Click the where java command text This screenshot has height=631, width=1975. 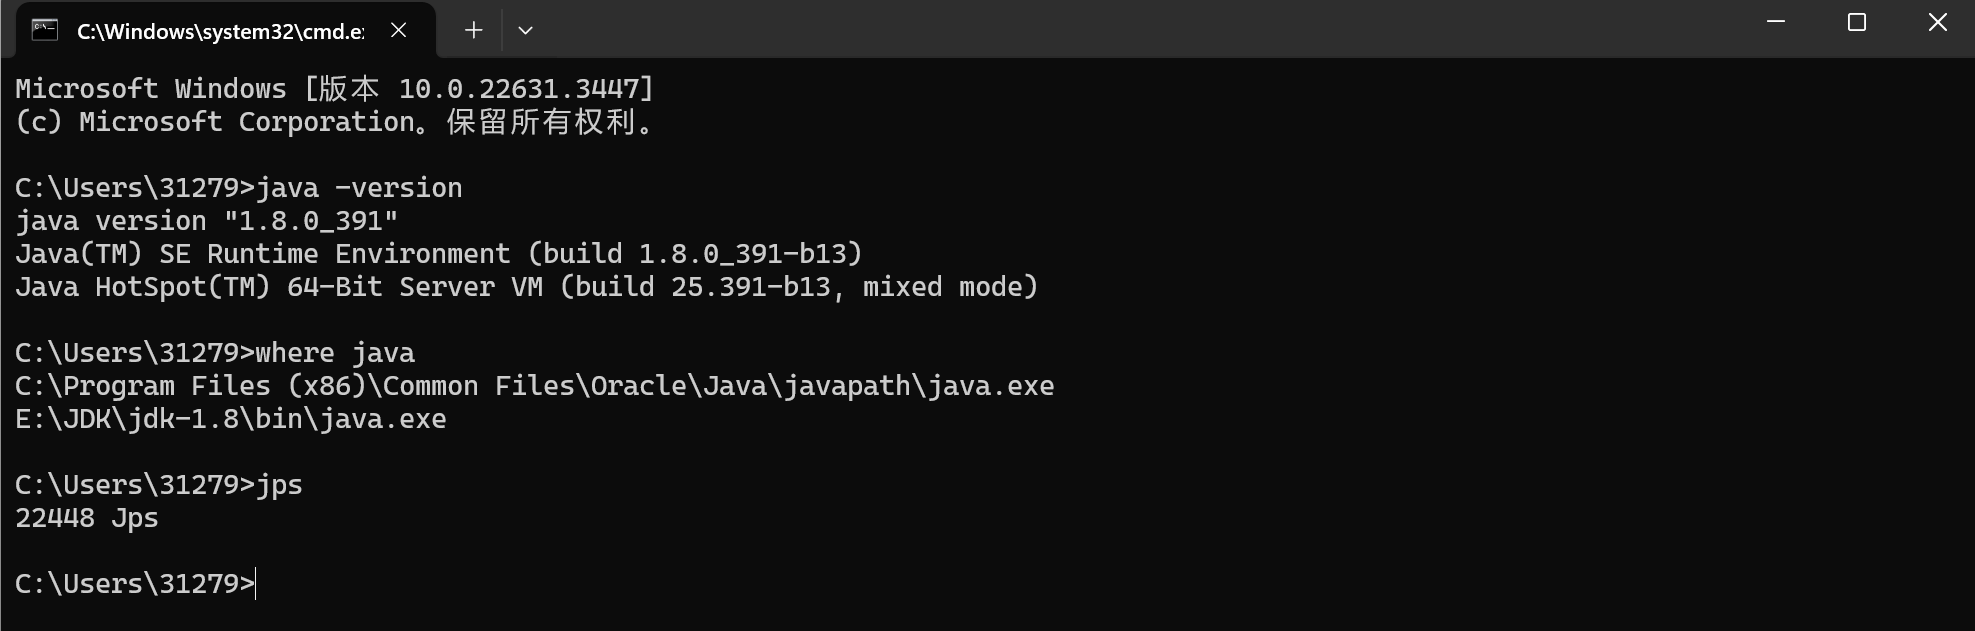[x=332, y=352]
